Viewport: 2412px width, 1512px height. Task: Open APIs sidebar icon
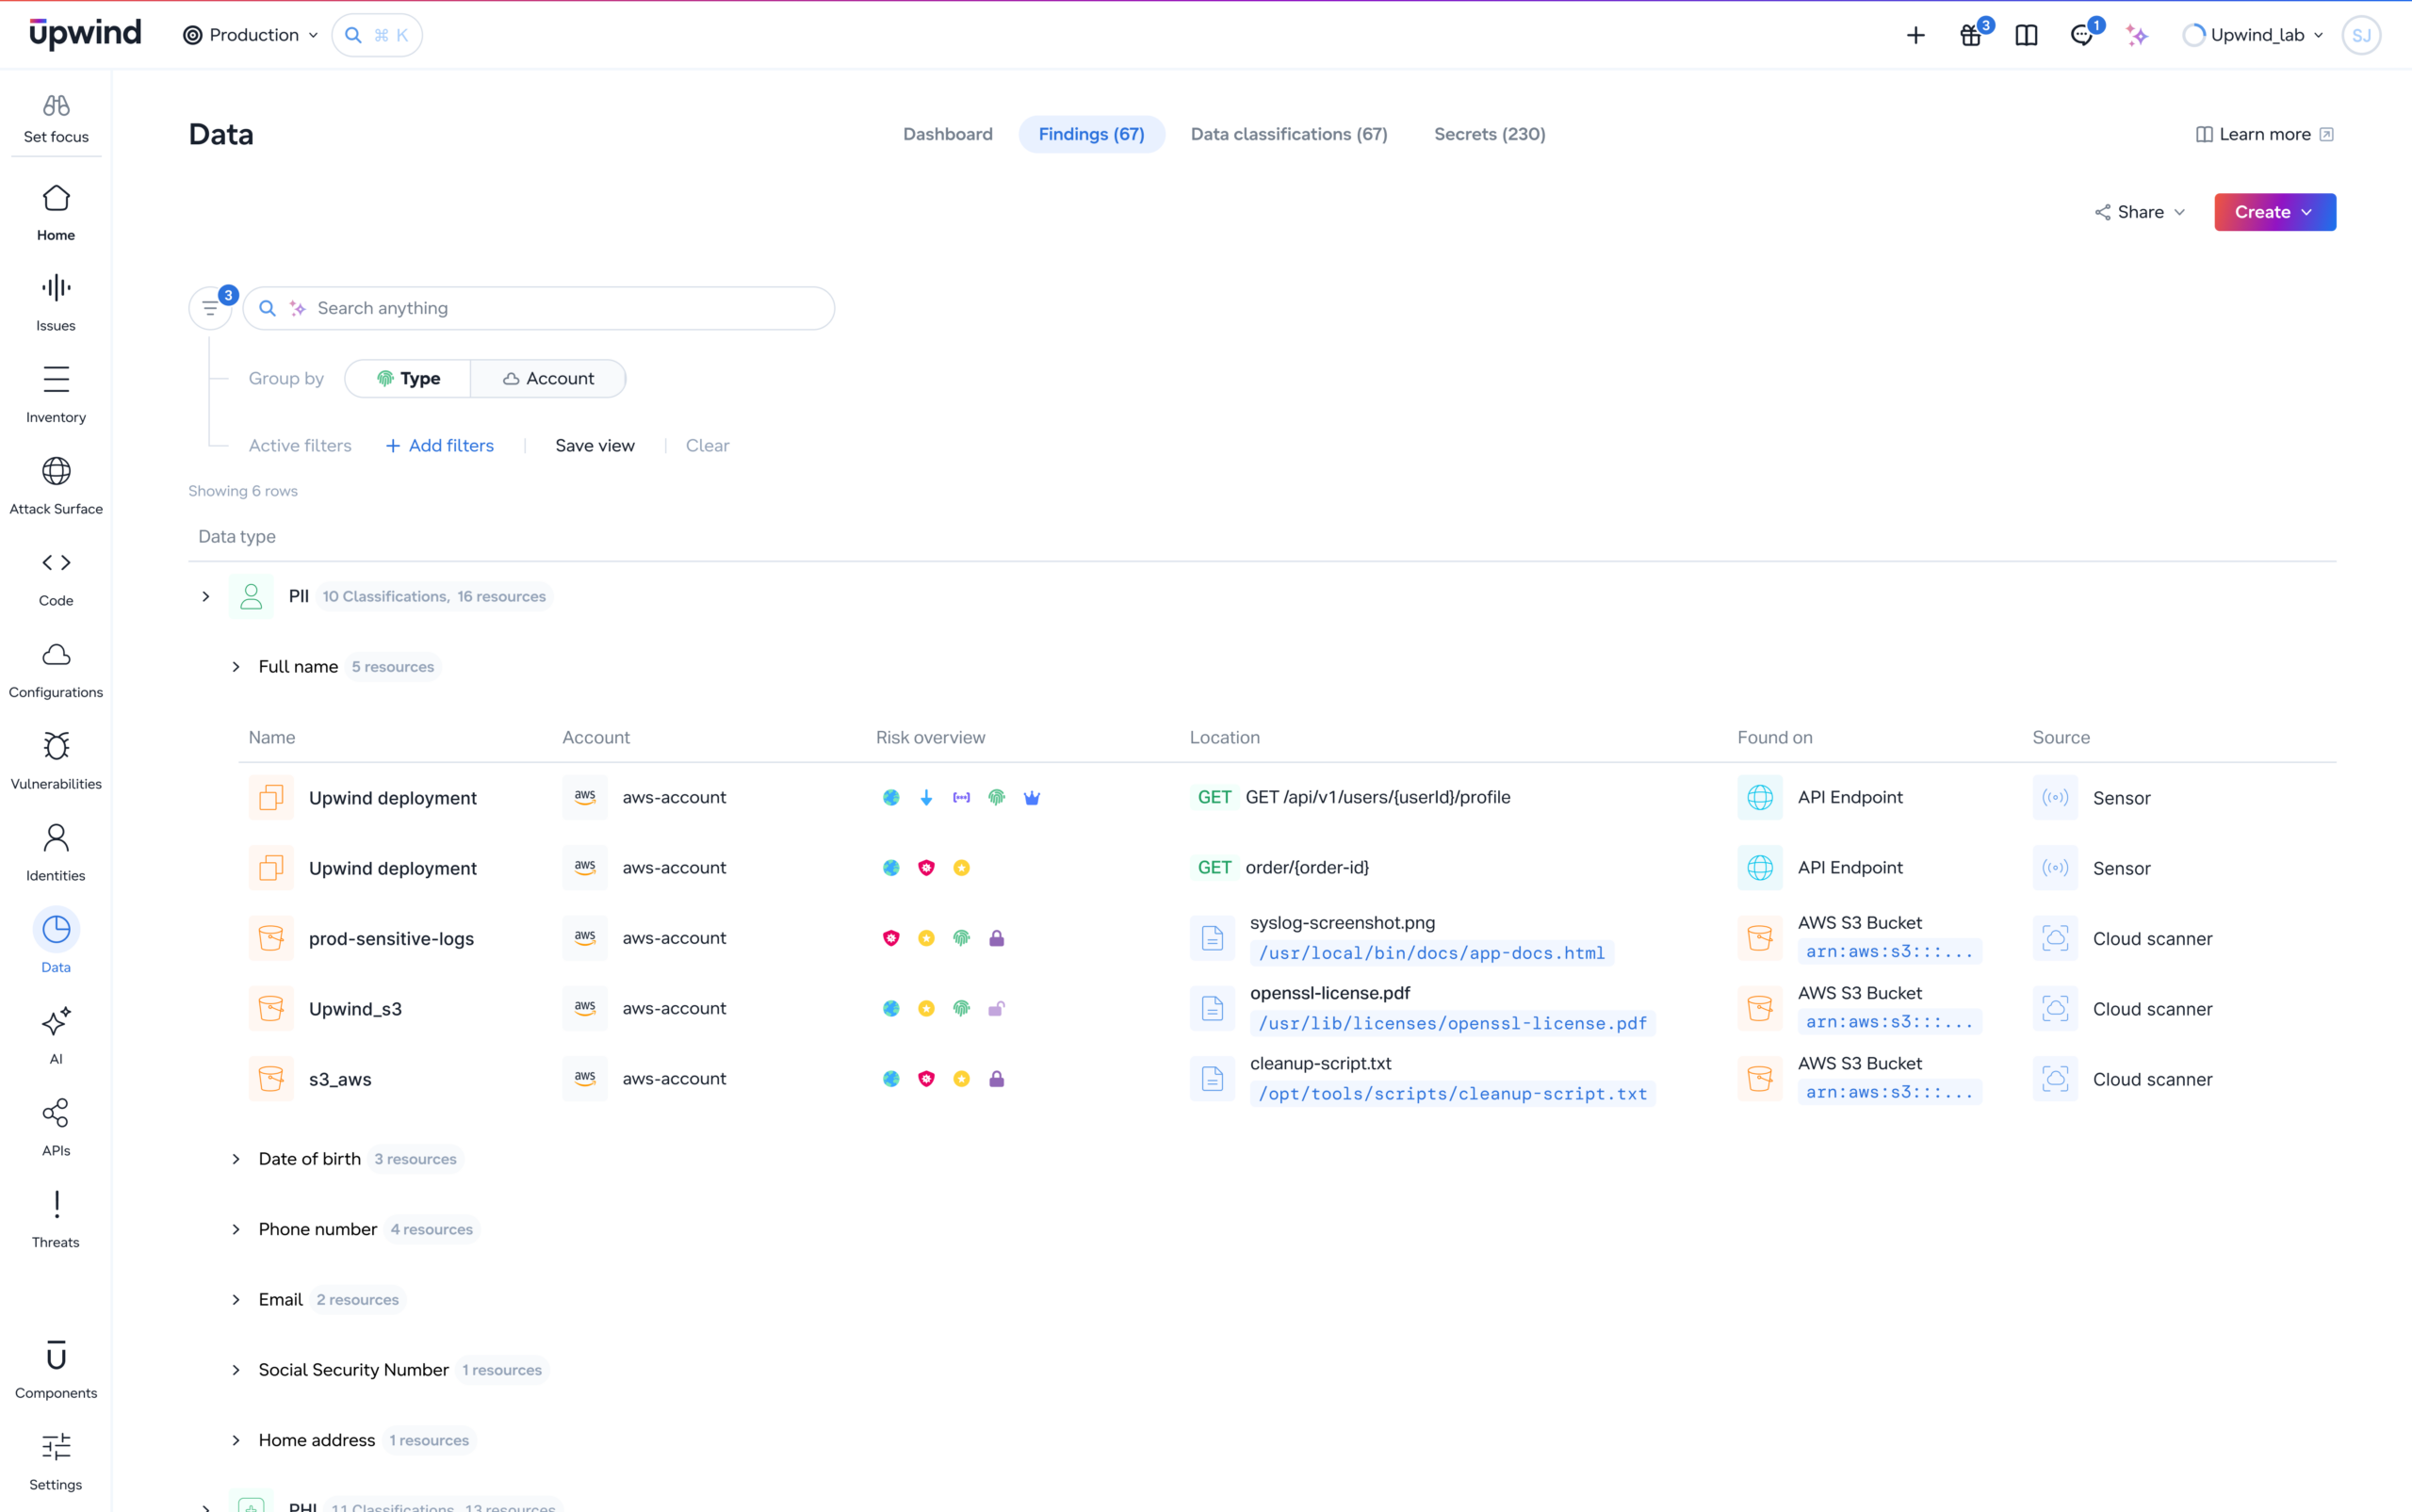point(56,1112)
